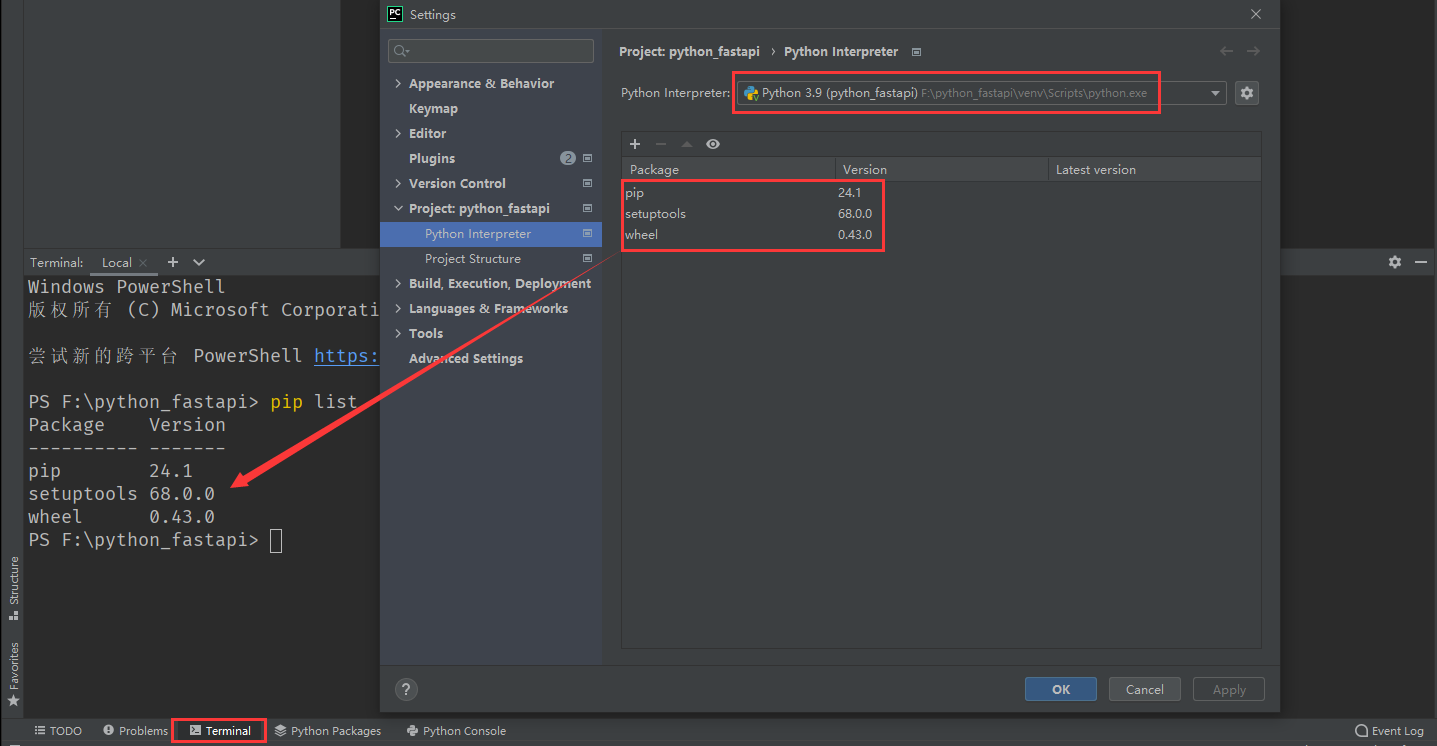Navigate back with the left arrow

[x=1226, y=51]
